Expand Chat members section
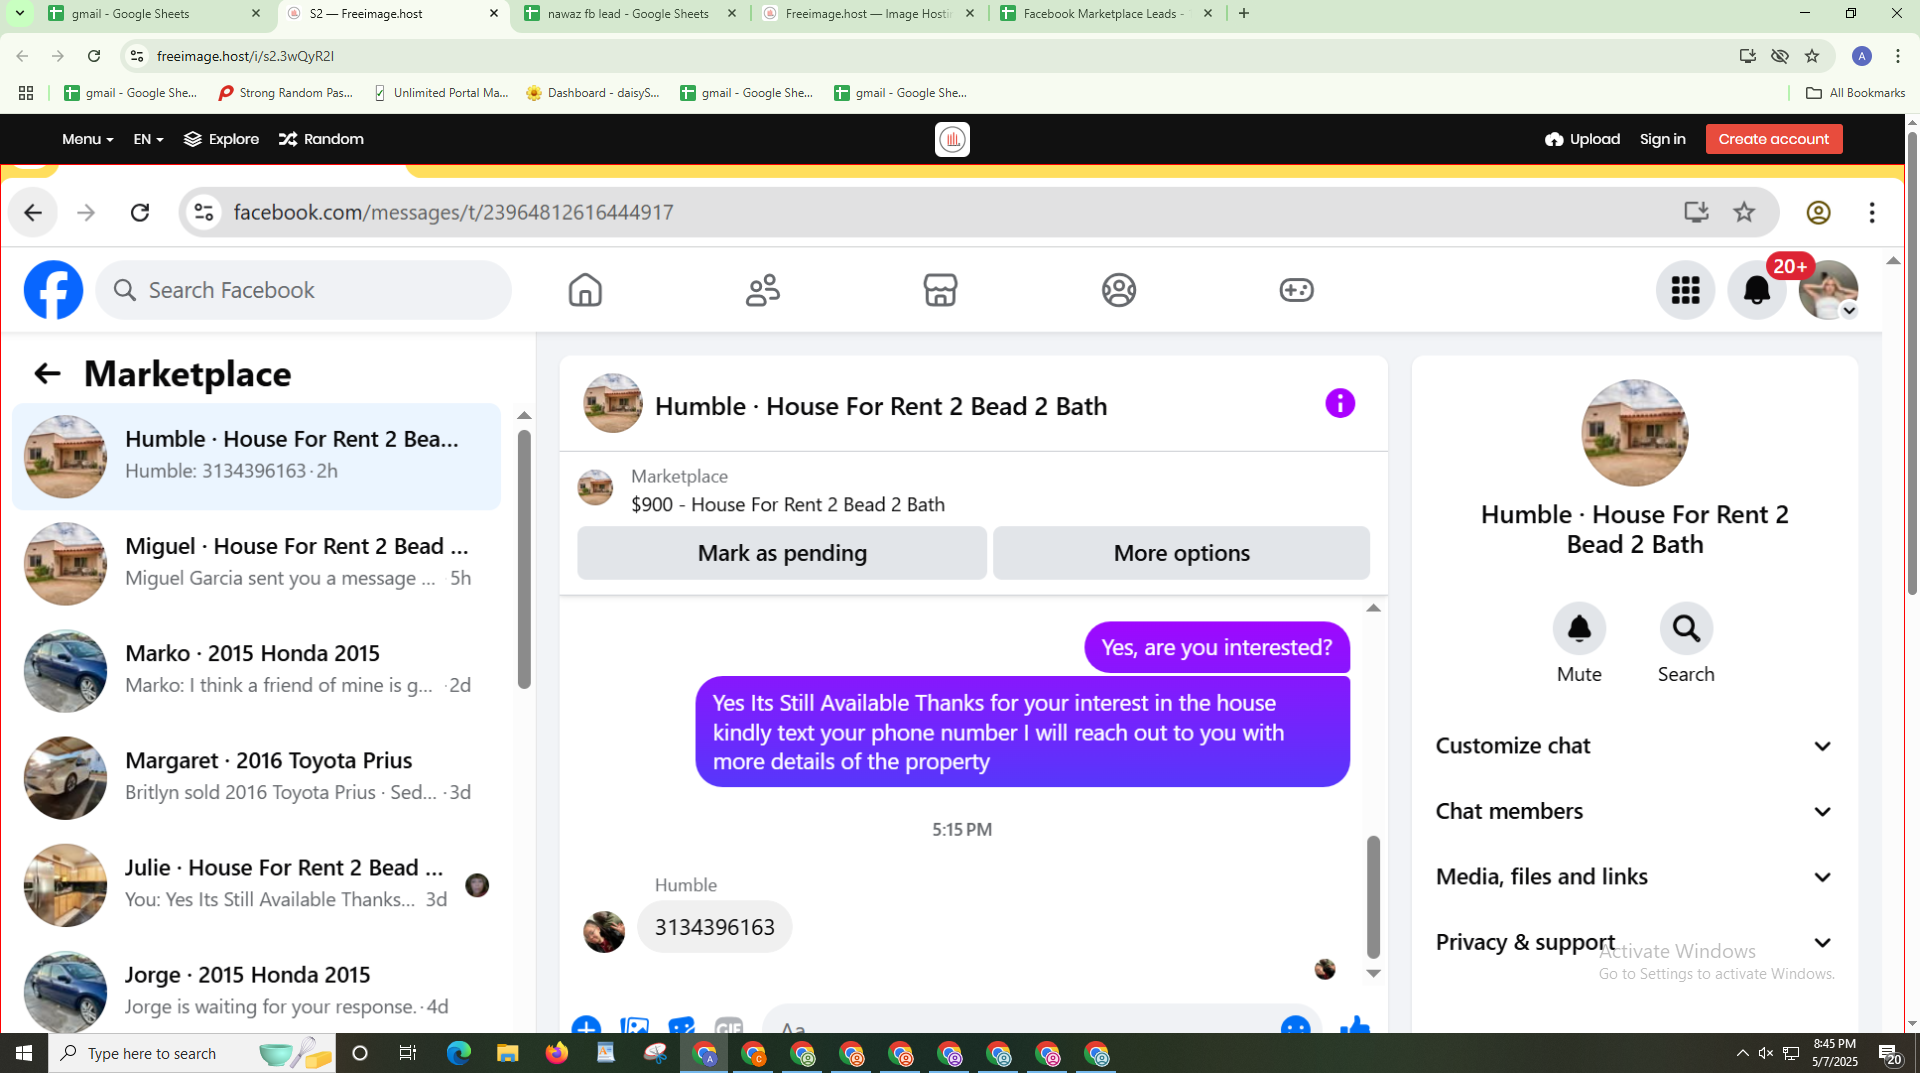This screenshot has height=1073, width=1920. (1634, 811)
